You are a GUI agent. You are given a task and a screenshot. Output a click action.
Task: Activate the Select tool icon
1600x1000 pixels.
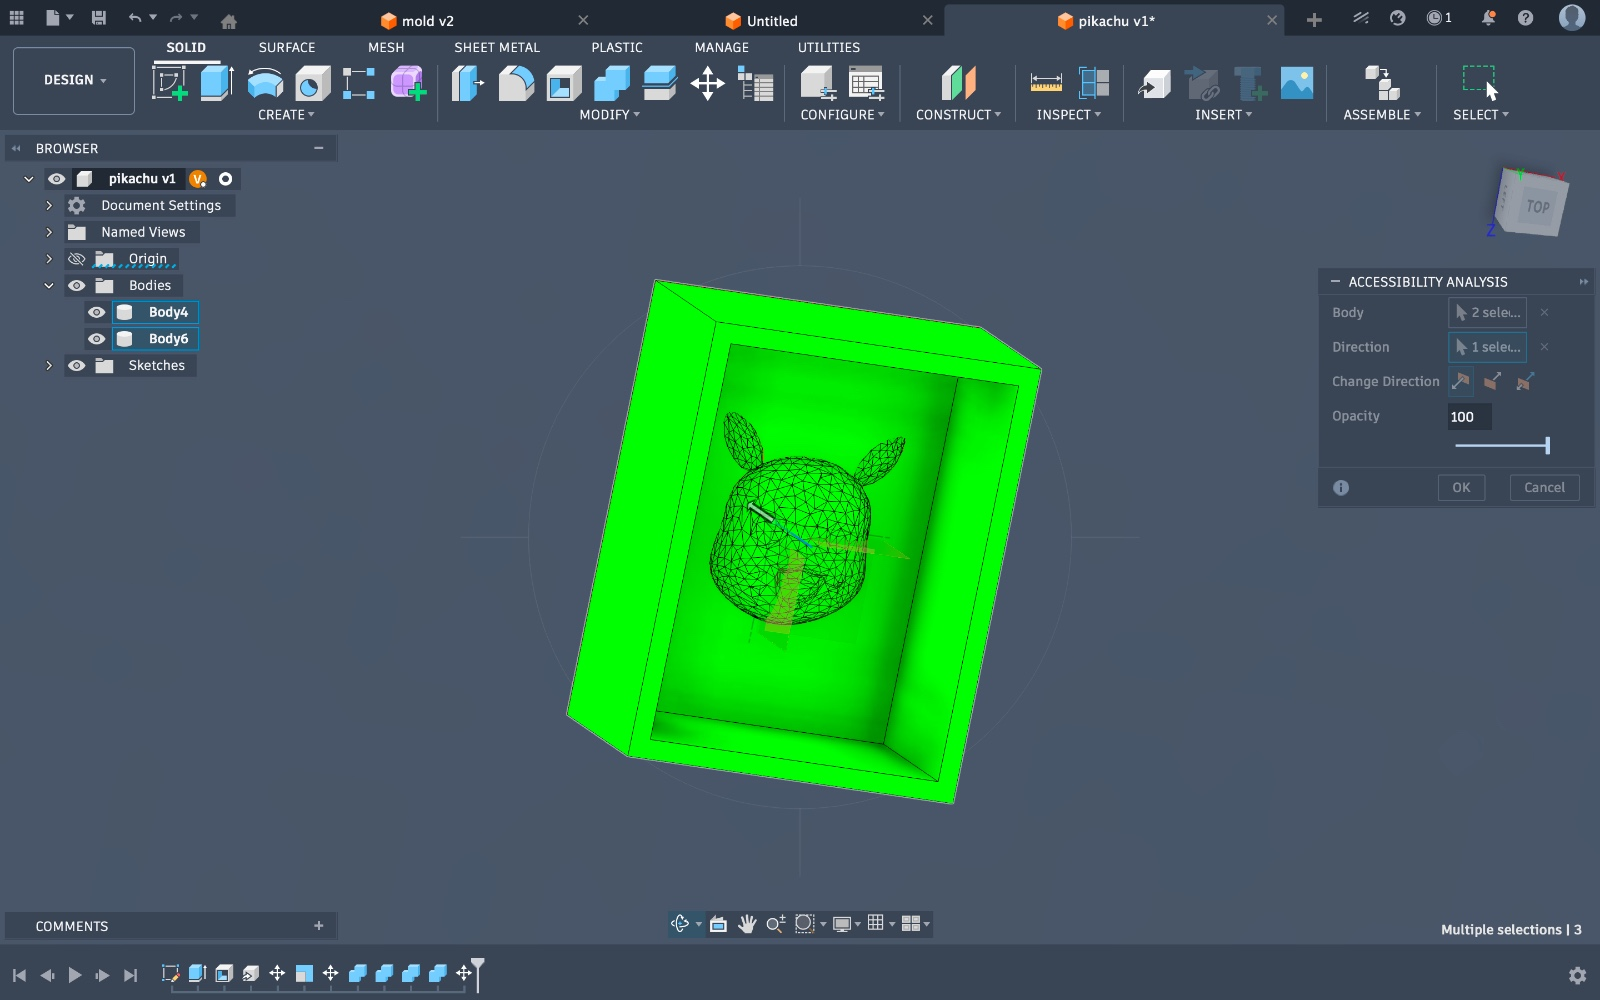[1480, 83]
